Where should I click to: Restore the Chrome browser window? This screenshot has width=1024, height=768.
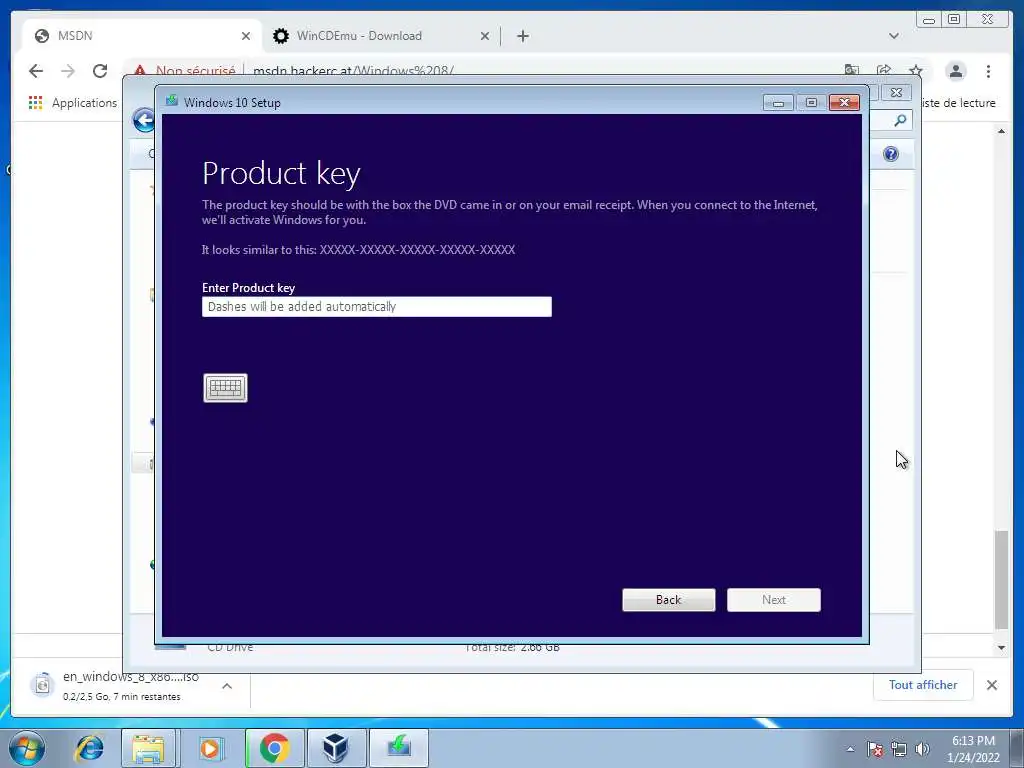coord(954,20)
